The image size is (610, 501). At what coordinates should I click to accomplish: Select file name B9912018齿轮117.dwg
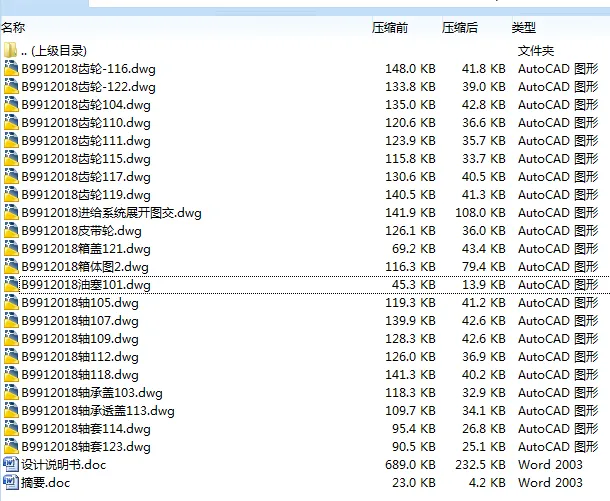click(86, 177)
